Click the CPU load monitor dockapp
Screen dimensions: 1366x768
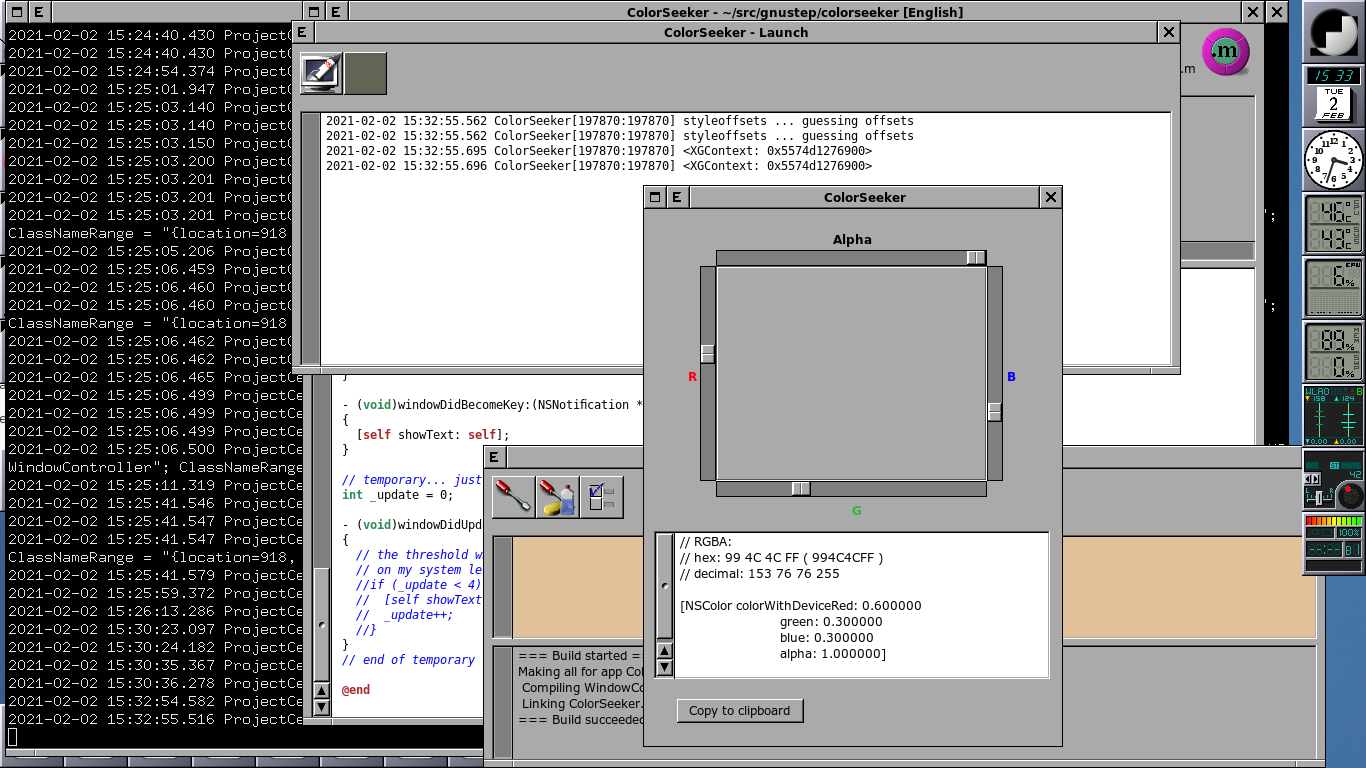[x=1334, y=288]
